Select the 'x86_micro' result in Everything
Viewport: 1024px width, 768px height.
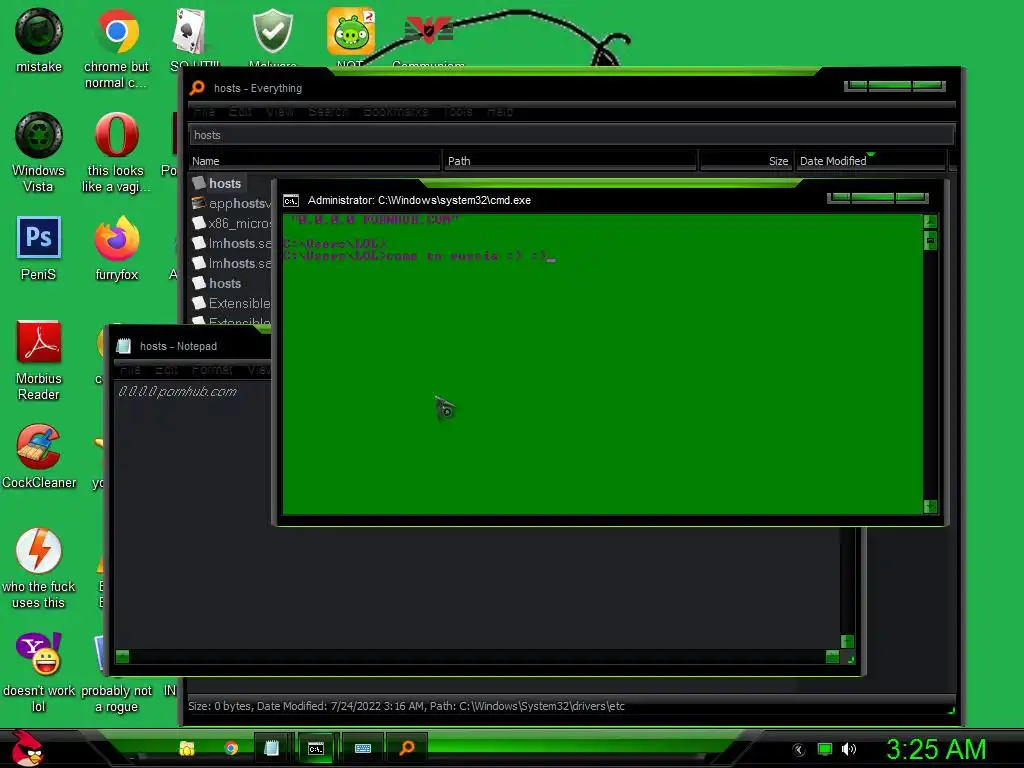click(x=231, y=223)
